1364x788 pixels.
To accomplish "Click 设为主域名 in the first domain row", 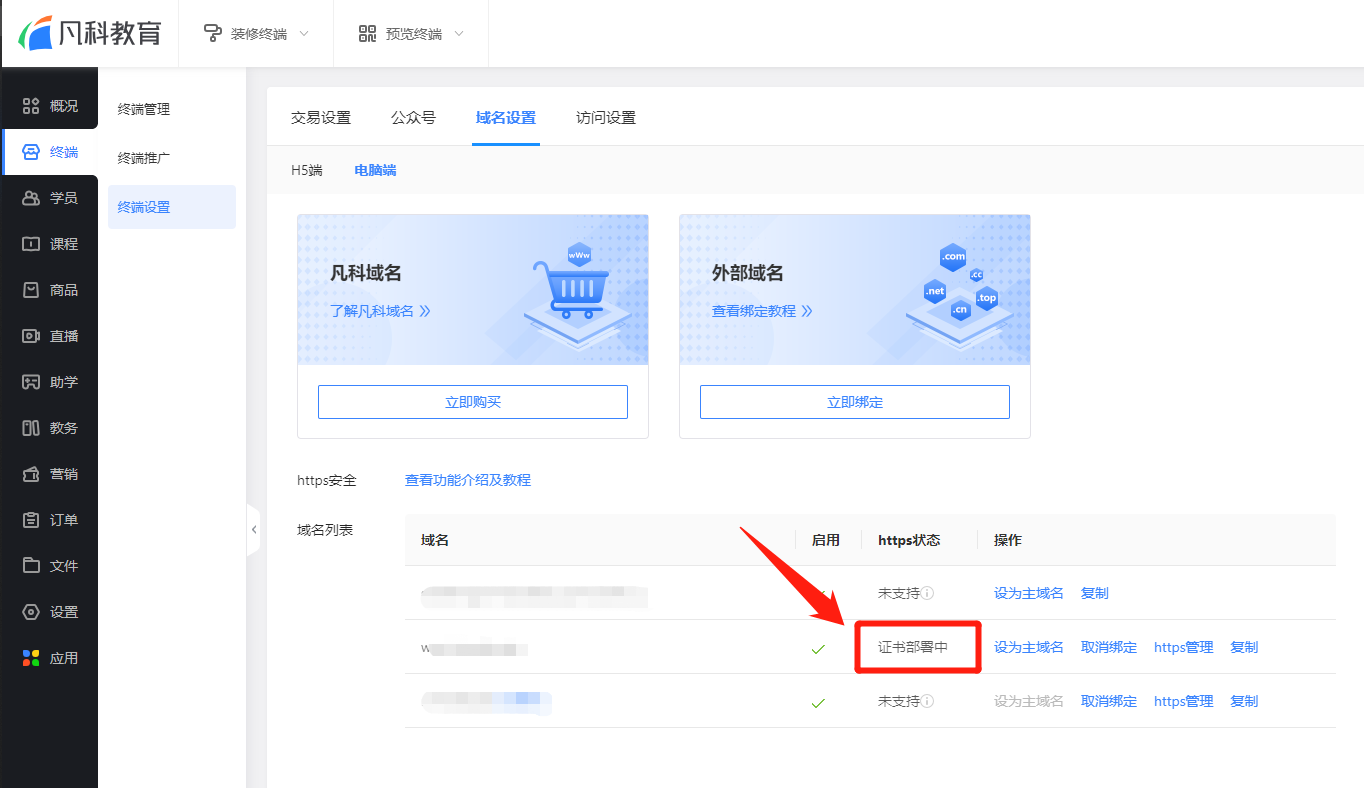I will [1029, 593].
